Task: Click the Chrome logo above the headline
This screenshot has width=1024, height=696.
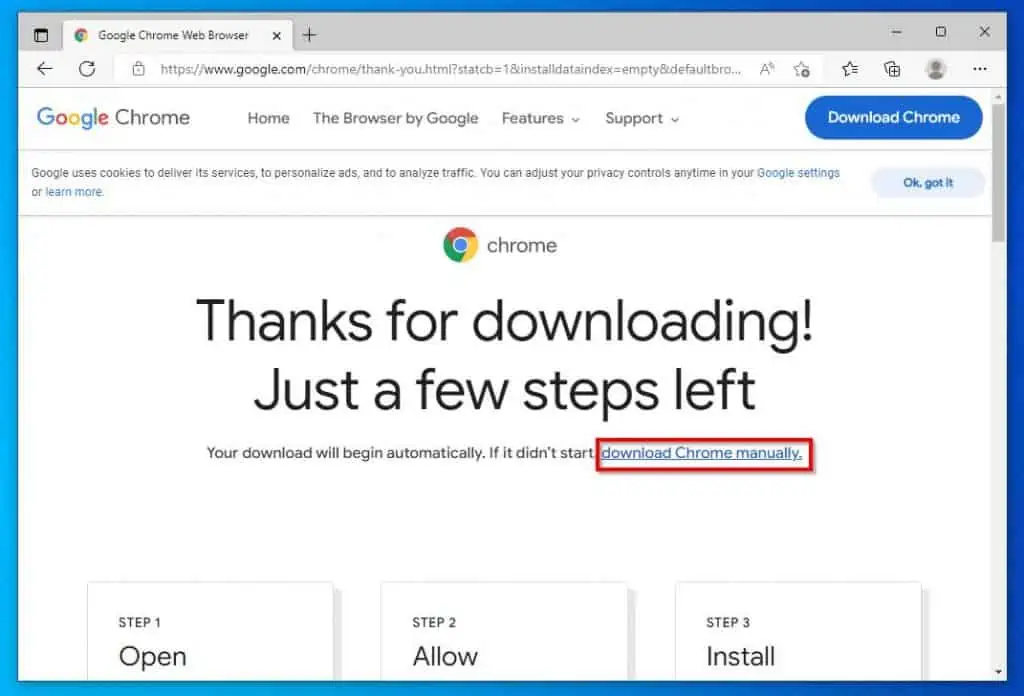Action: point(500,245)
